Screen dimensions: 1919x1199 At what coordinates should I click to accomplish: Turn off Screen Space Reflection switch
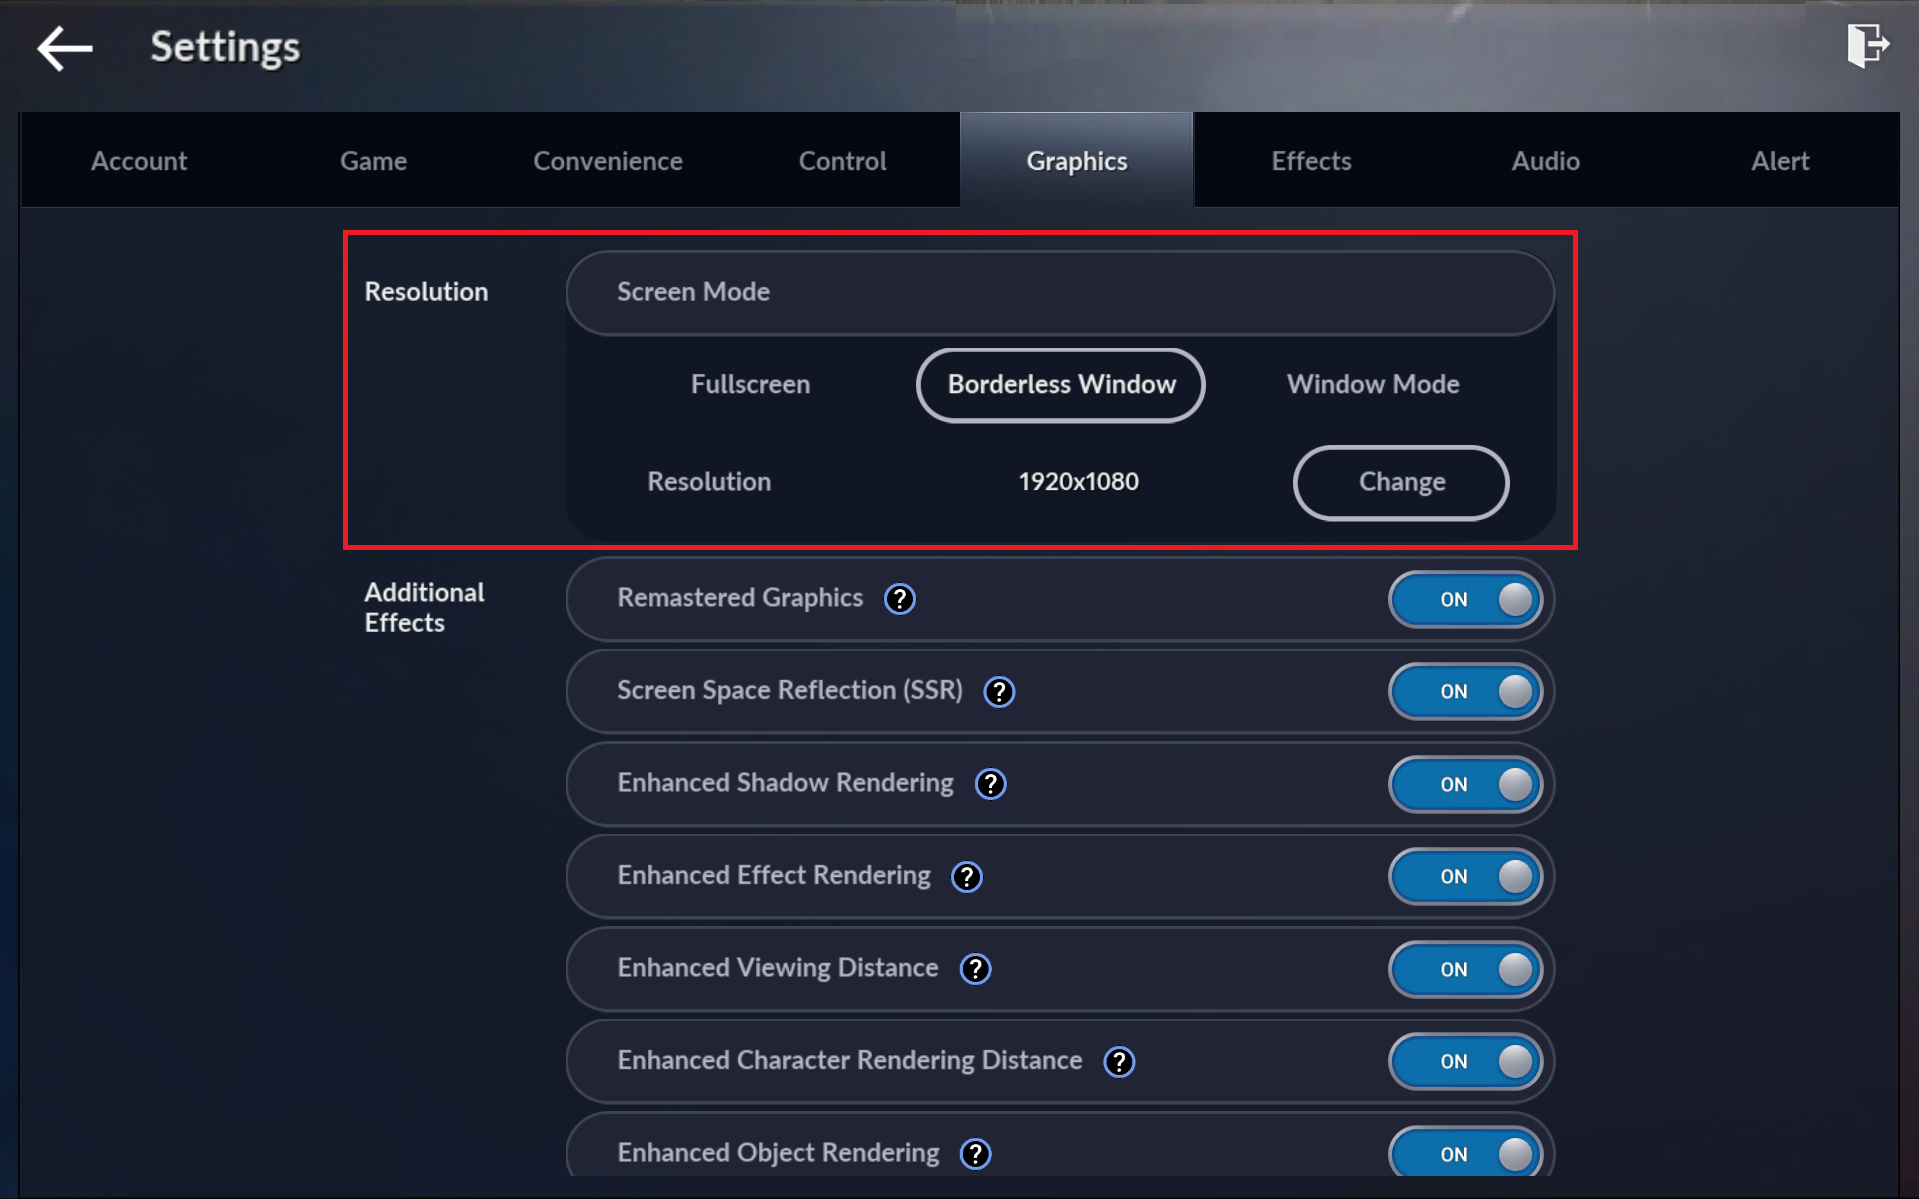[x=1465, y=692]
